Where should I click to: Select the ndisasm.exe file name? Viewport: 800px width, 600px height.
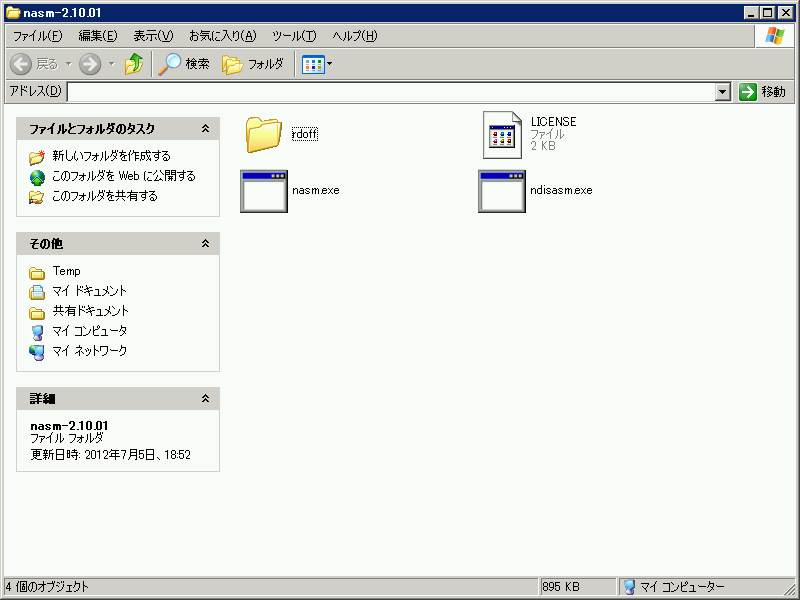(x=561, y=190)
